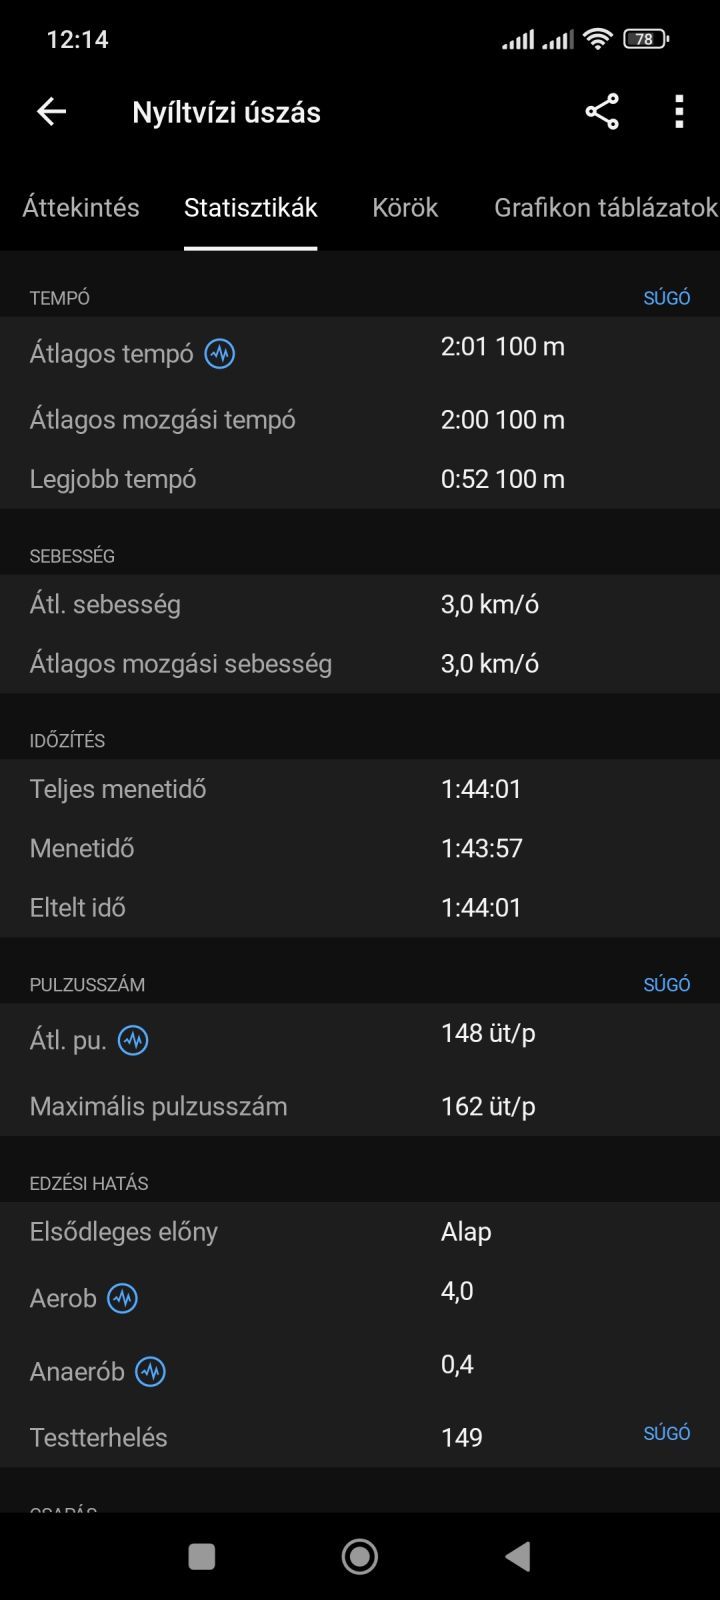Select the Legjobb tempó row
Image resolution: width=720 pixels, height=1600 pixels.
click(x=360, y=479)
